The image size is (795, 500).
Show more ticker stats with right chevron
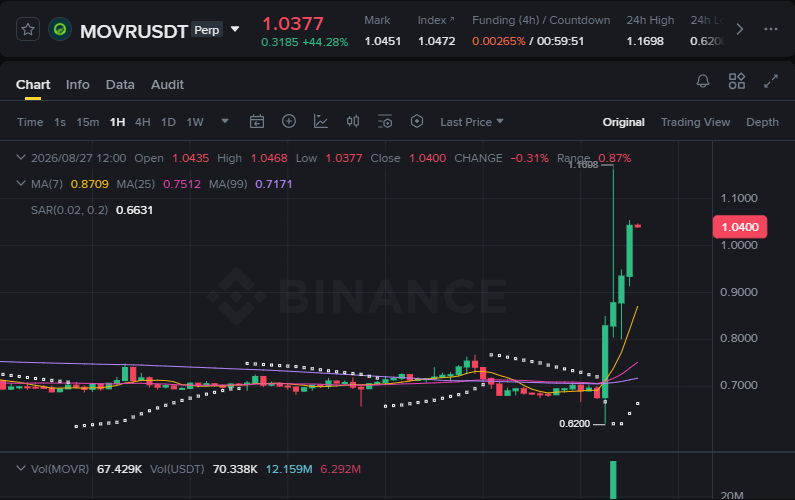tap(740, 29)
